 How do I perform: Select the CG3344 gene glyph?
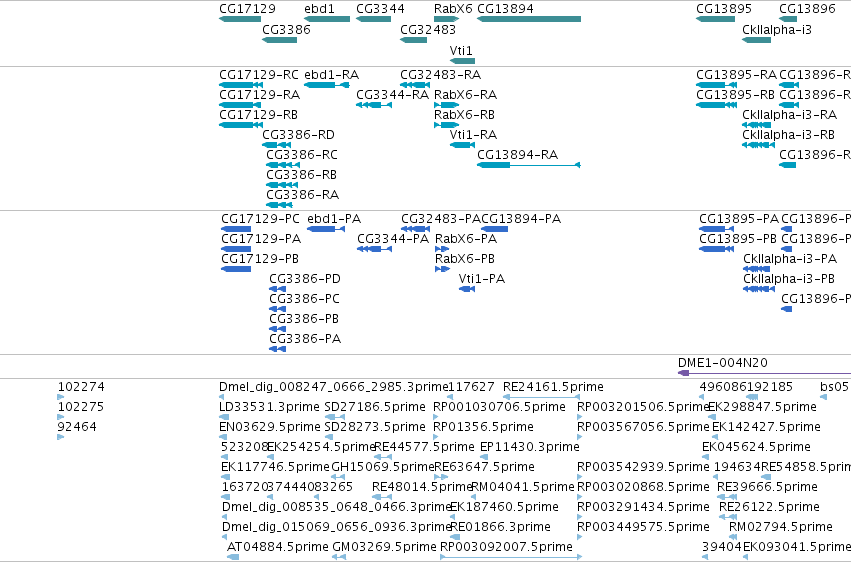373,19
